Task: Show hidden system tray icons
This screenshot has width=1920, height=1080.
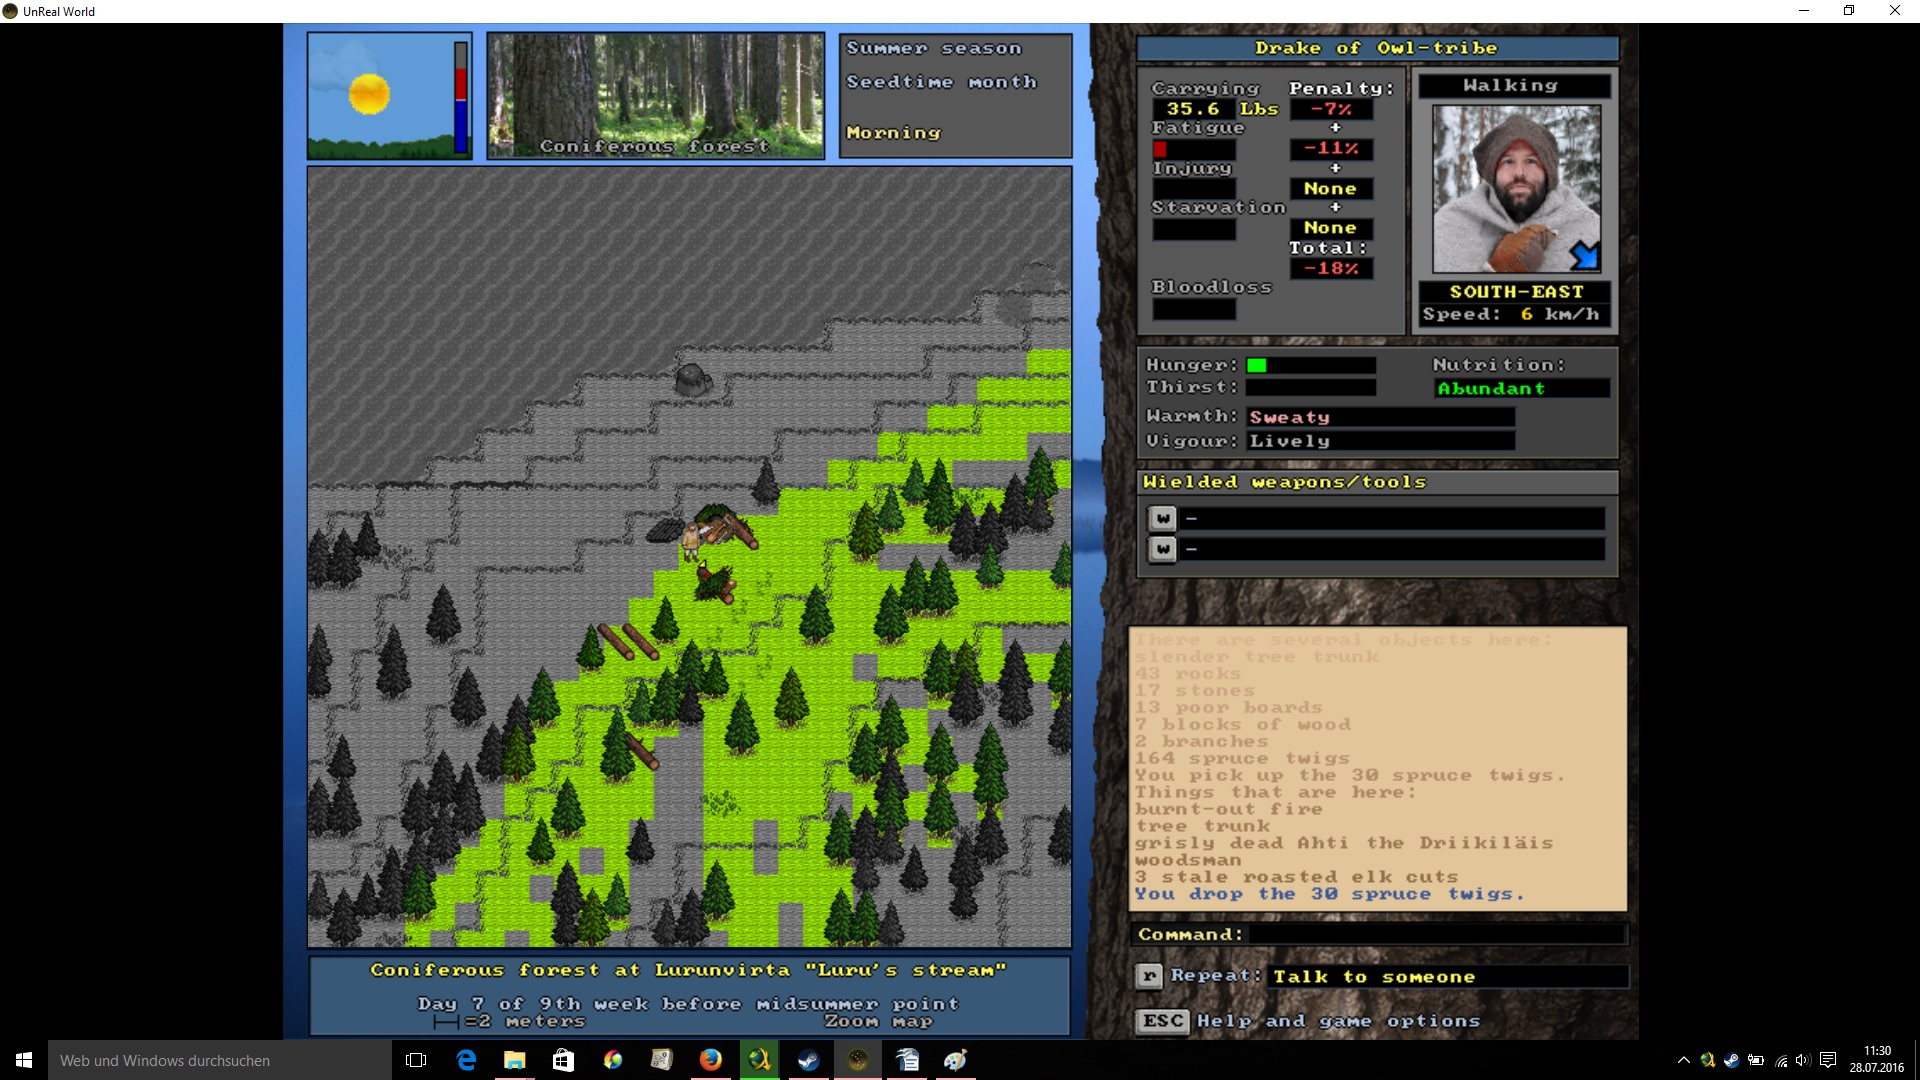Action: [x=1684, y=1060]
